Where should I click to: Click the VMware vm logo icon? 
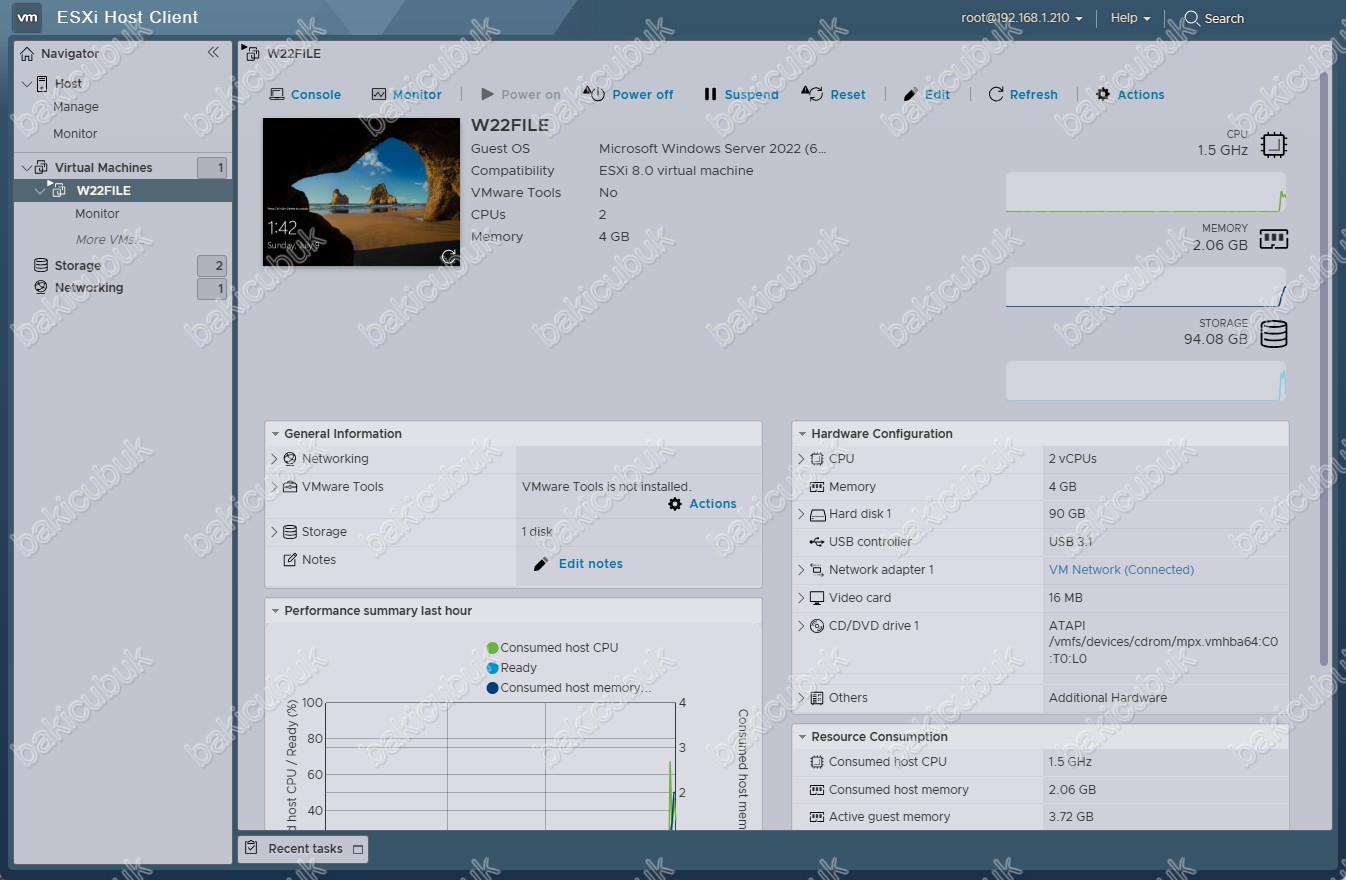28,17
